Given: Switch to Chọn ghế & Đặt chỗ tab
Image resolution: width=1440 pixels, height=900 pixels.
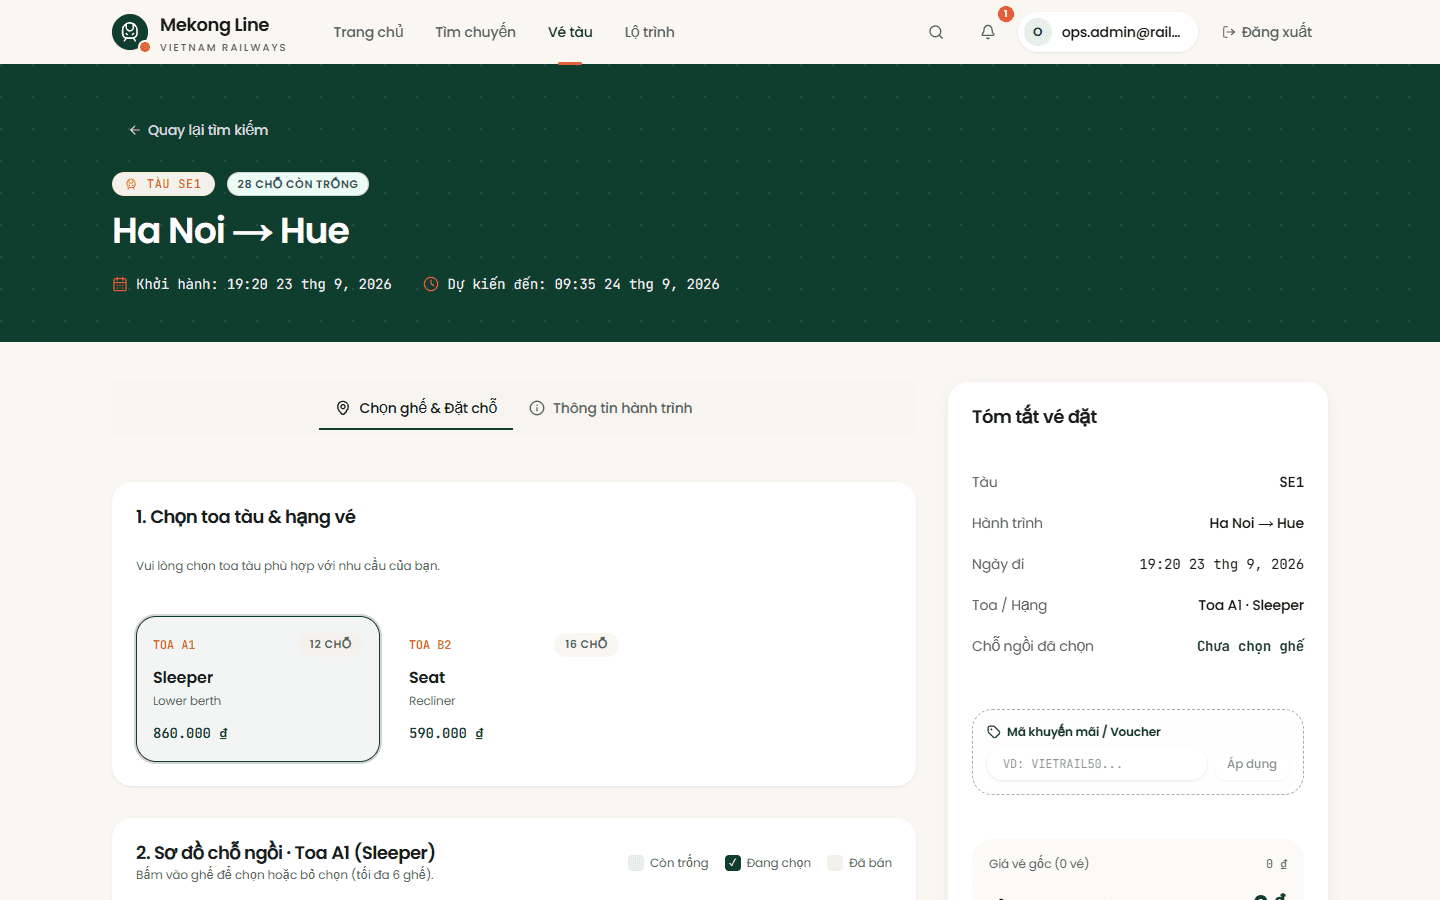Looking at the screenshot, I should pos(416,408).
